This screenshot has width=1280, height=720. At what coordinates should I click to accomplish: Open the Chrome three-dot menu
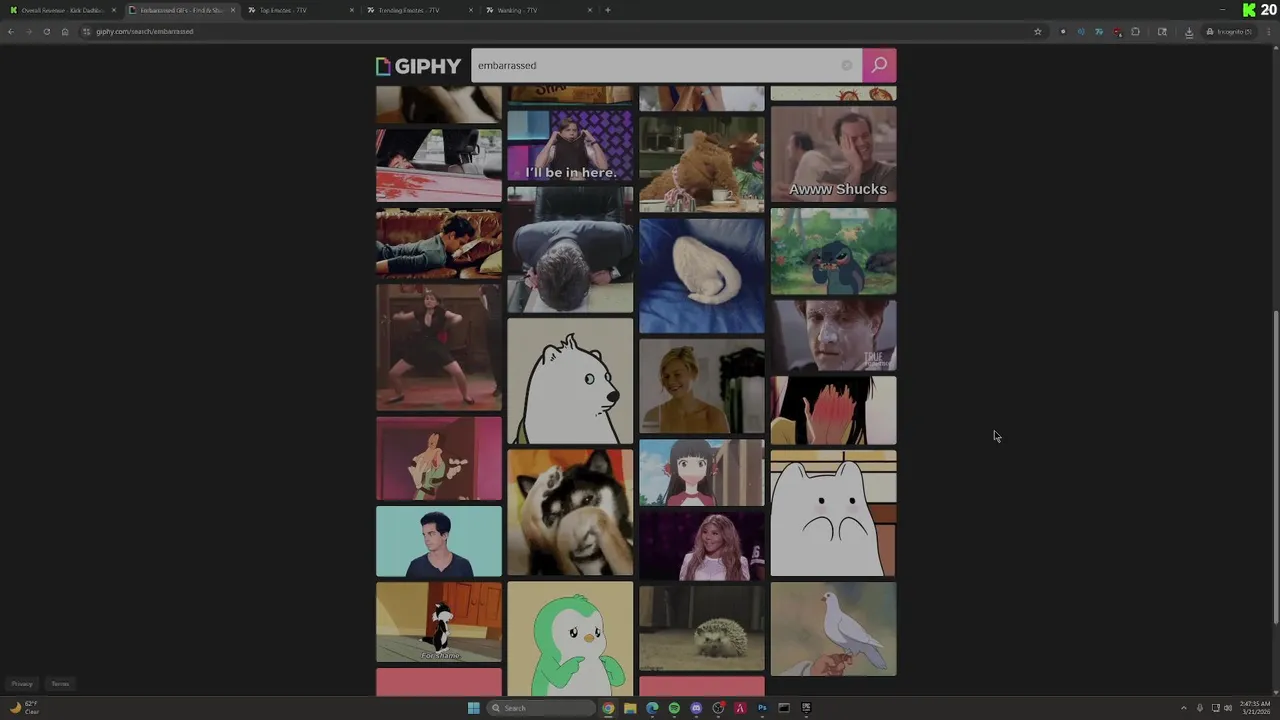click(1269, 31)
